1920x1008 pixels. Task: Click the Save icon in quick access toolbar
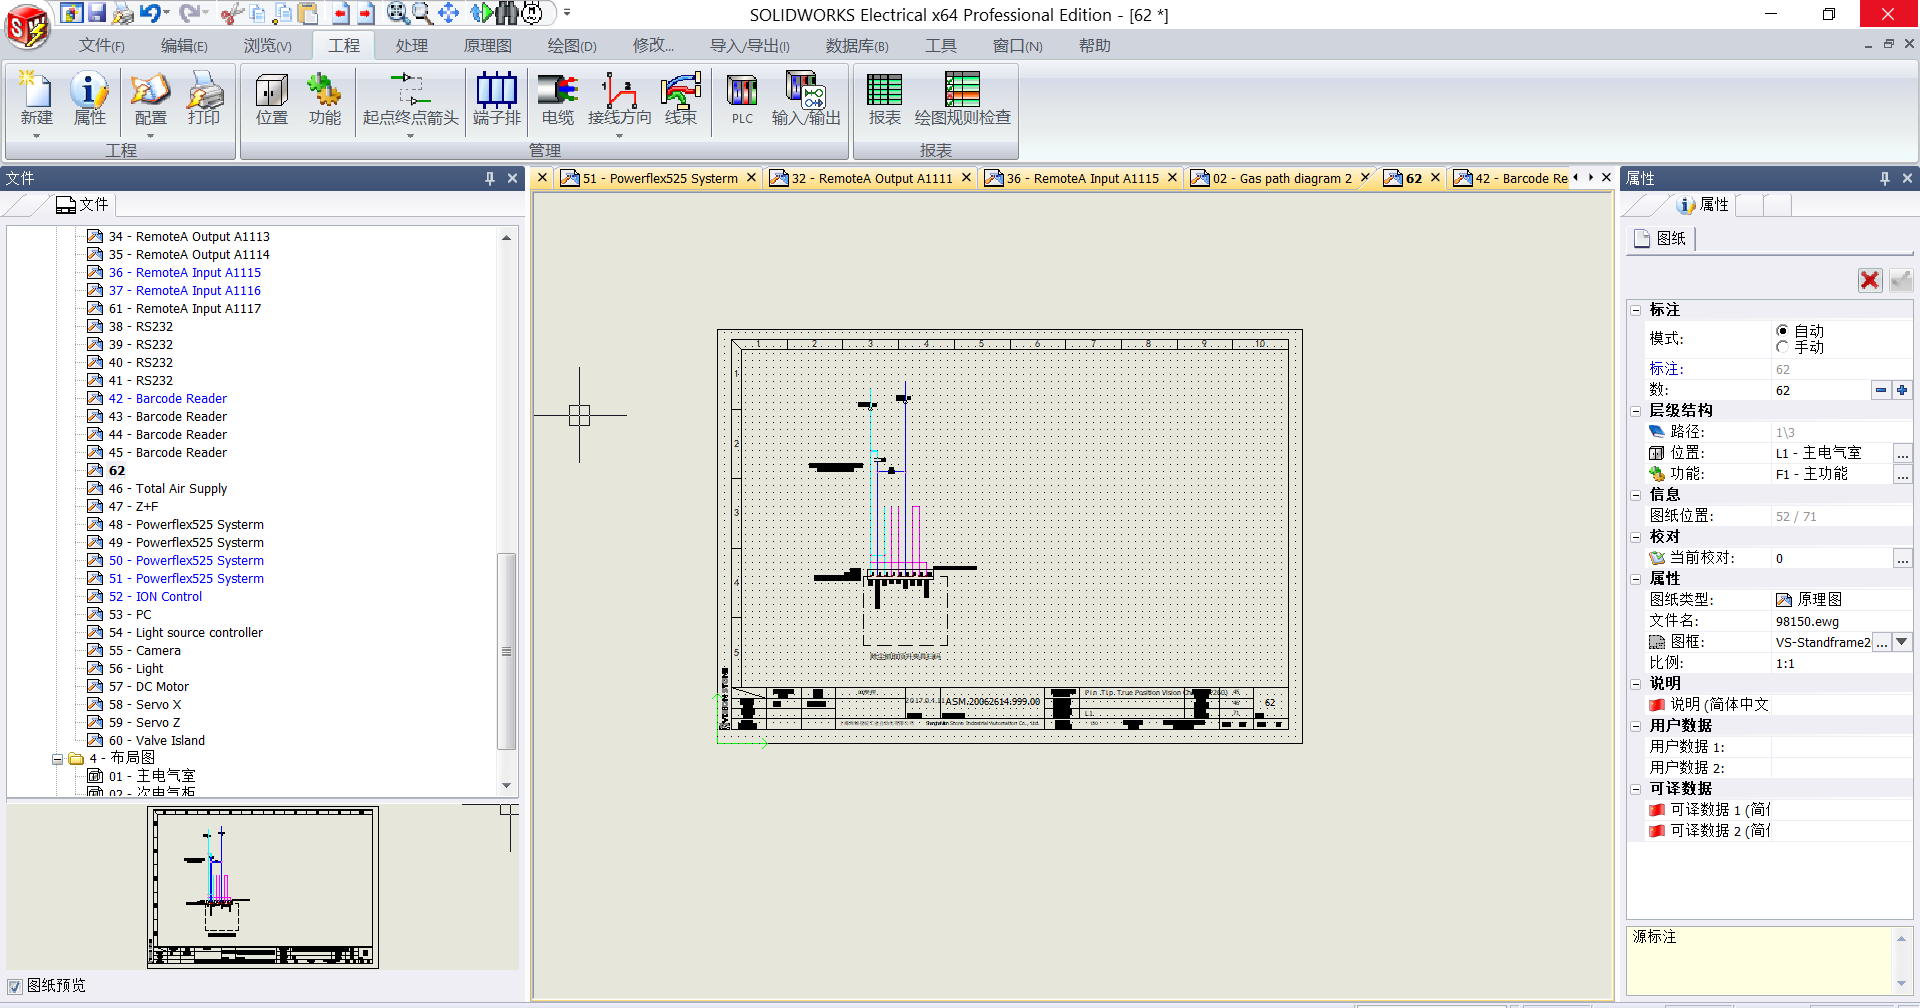pos(97,13)
